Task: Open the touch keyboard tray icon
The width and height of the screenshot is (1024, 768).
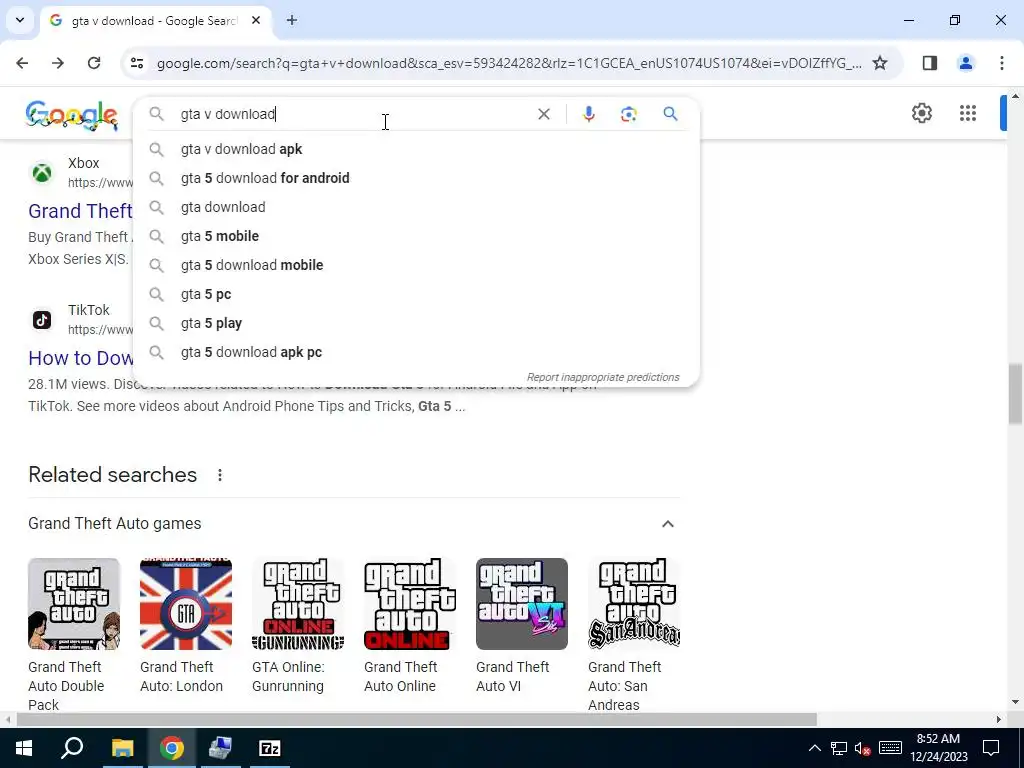Action: click(890, 748)
